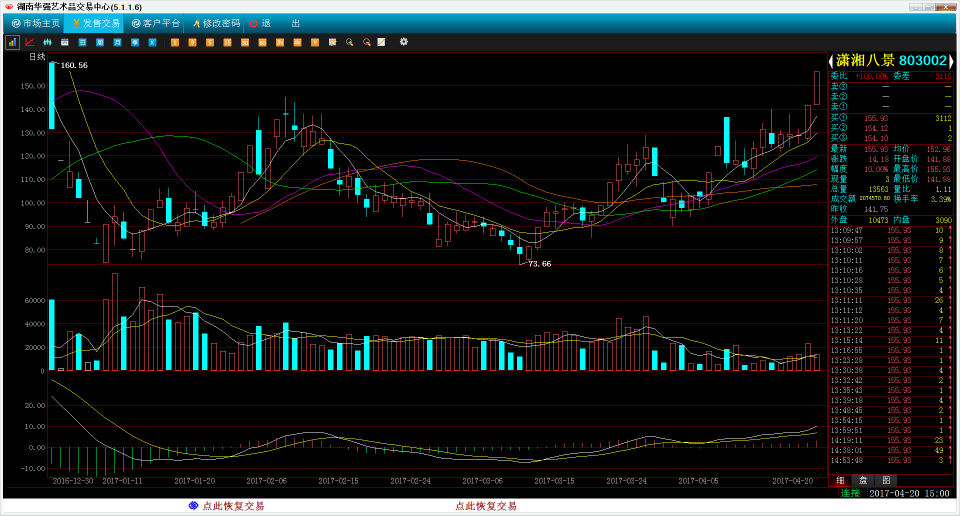Image resolution: width=960 pixels, height=516 pixels.
Task: Select the cyan candlestick chart icon
Action: pyautogui.click(x=47, y=42)
